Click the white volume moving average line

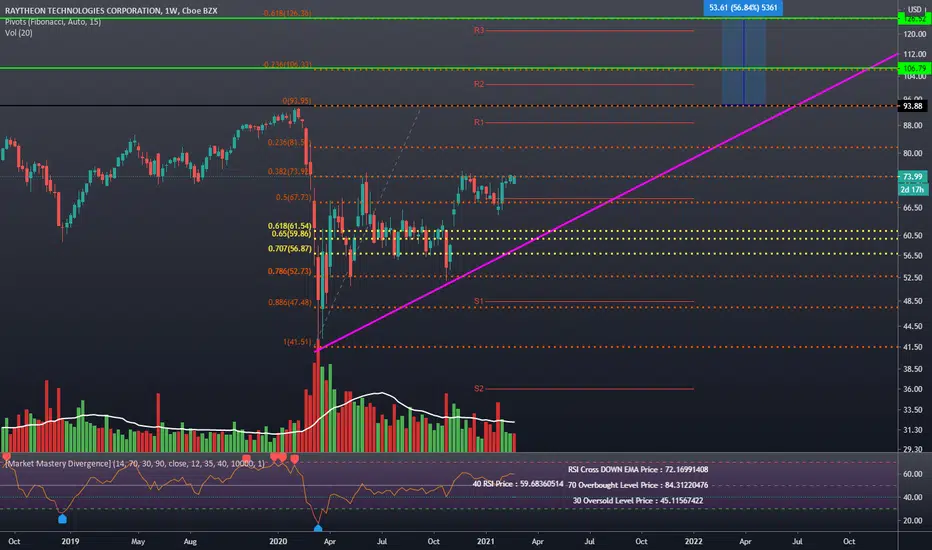(258, 416)
